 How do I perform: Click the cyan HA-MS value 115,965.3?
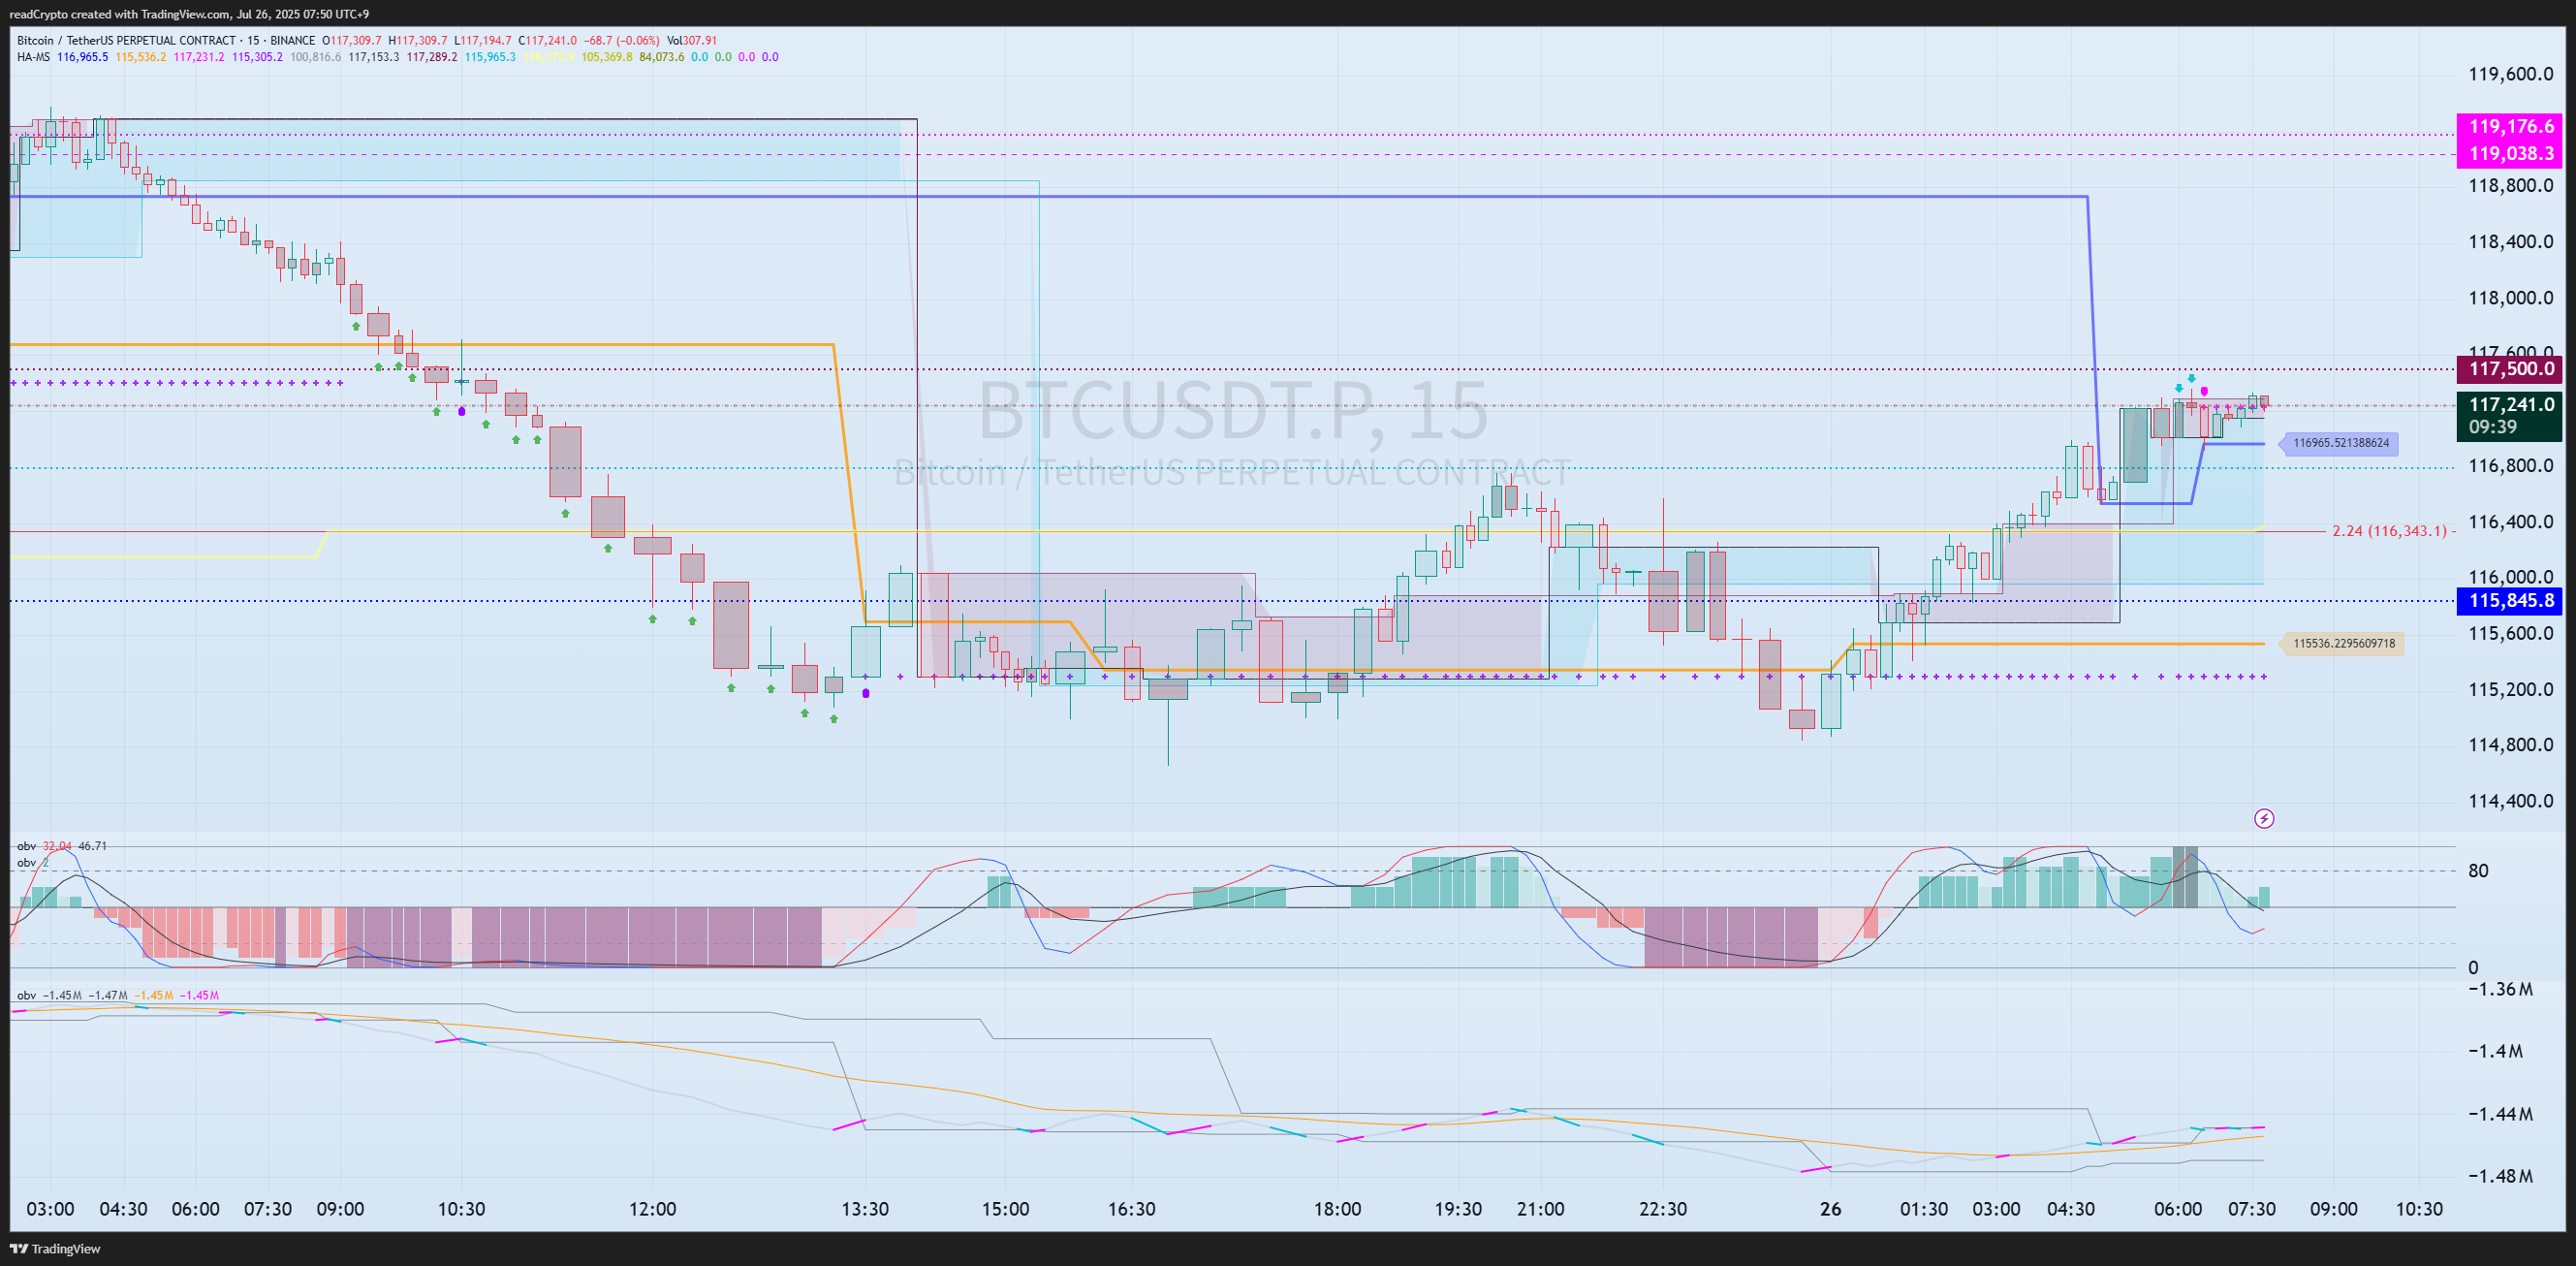[490, 57]
